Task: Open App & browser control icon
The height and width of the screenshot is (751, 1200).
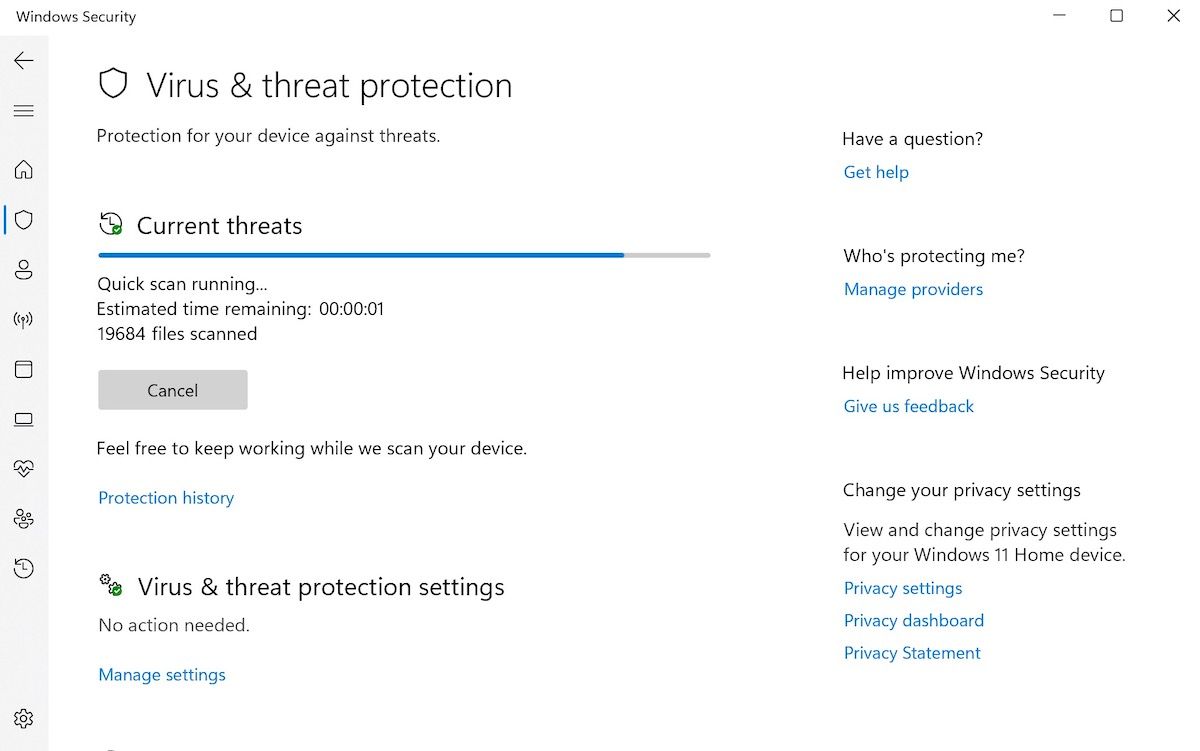Action: pos(24,369)
